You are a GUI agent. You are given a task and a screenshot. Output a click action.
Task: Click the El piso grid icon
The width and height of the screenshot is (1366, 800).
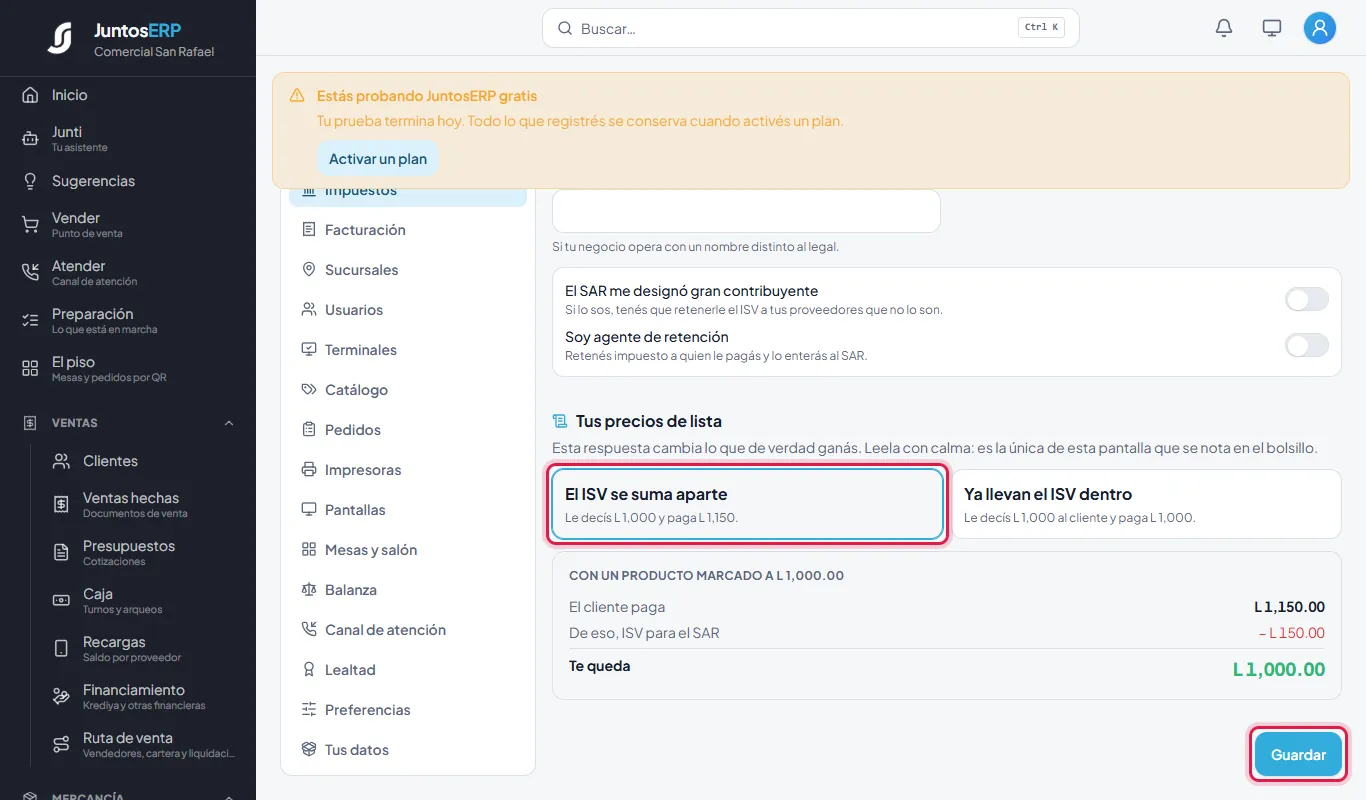coord(30,369)
